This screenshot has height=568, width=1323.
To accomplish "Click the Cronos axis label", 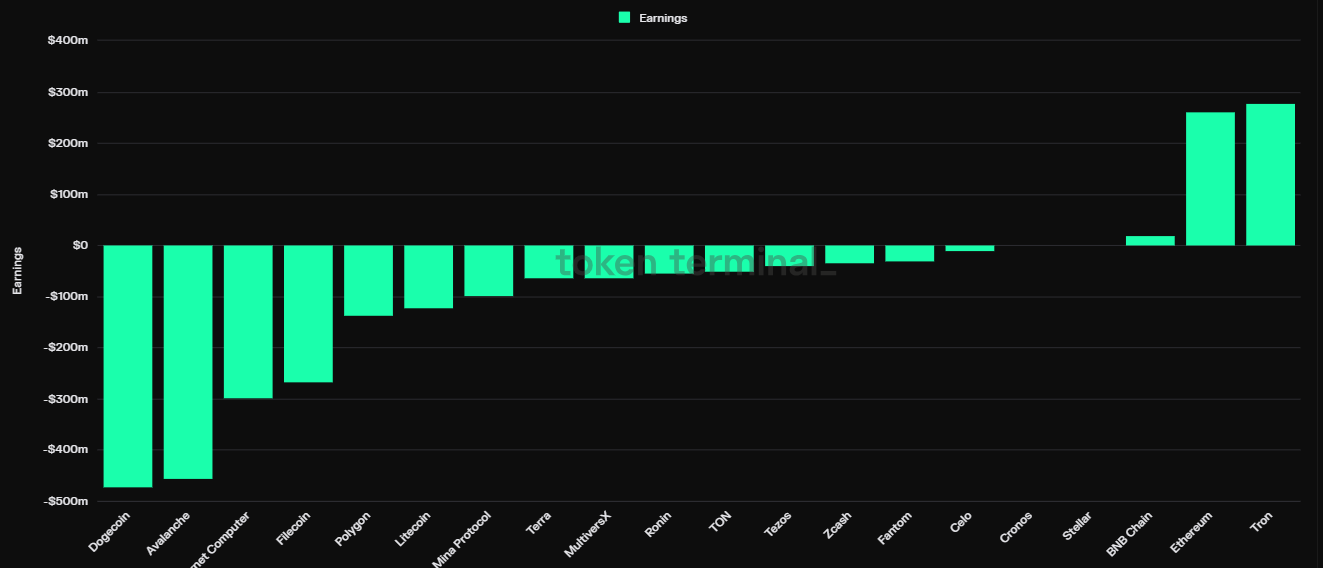I will point(1016,527).
